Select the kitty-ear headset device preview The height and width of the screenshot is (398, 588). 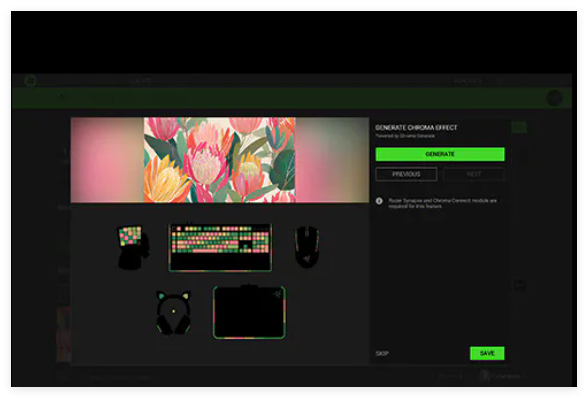click(173, 313)
